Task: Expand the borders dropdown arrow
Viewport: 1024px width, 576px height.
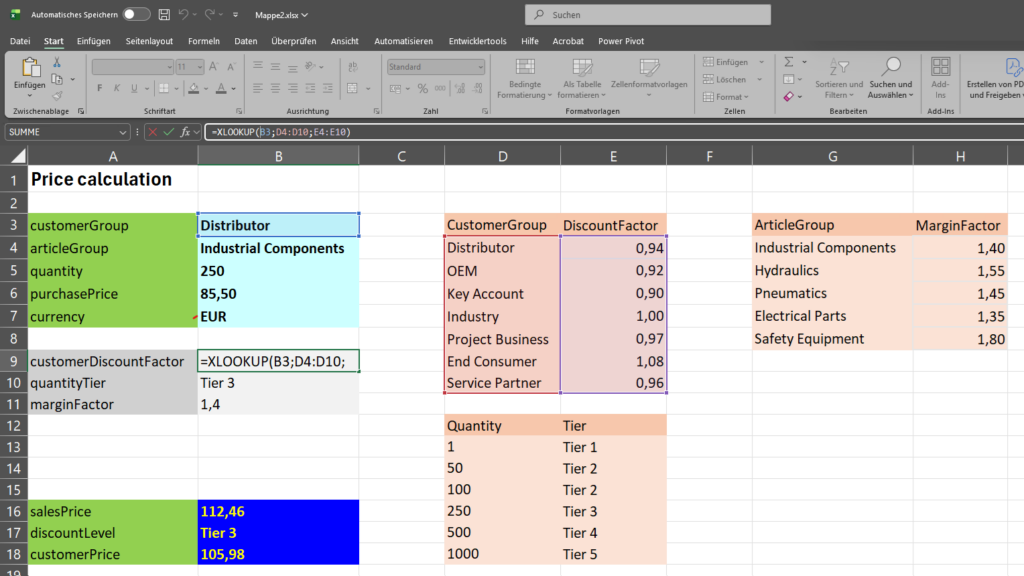Action: [x=176, y=88]
